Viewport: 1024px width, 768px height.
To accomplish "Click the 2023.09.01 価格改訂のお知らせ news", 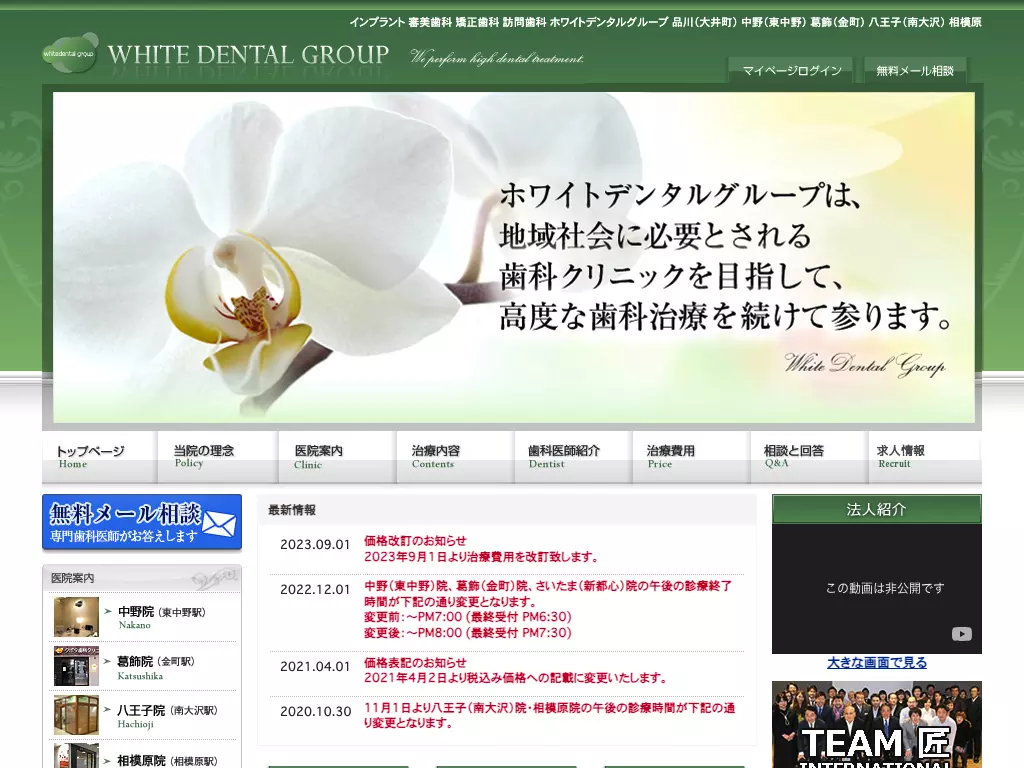I will pos(481,549).
